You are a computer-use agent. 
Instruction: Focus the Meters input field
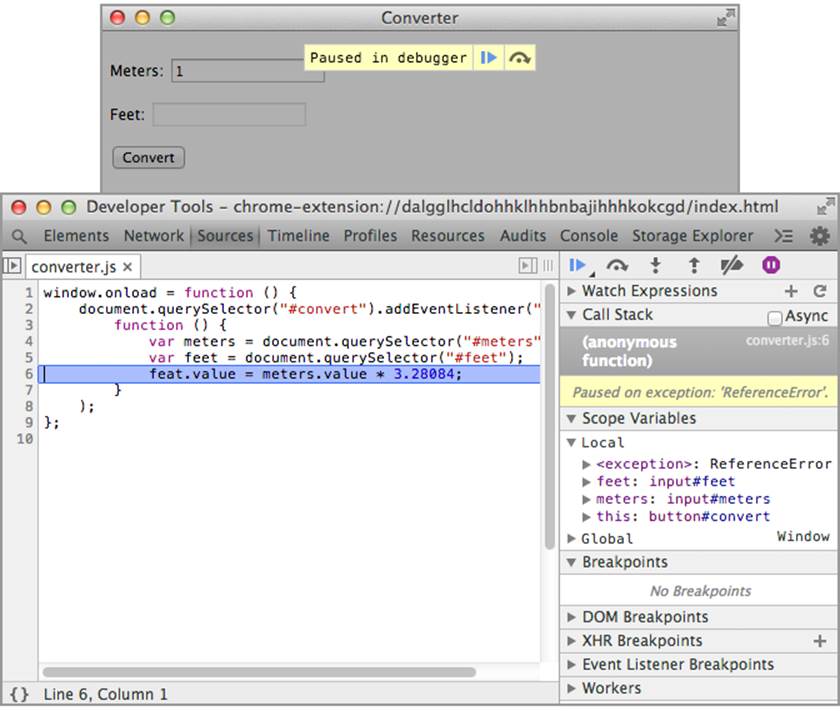coord(248,71)
